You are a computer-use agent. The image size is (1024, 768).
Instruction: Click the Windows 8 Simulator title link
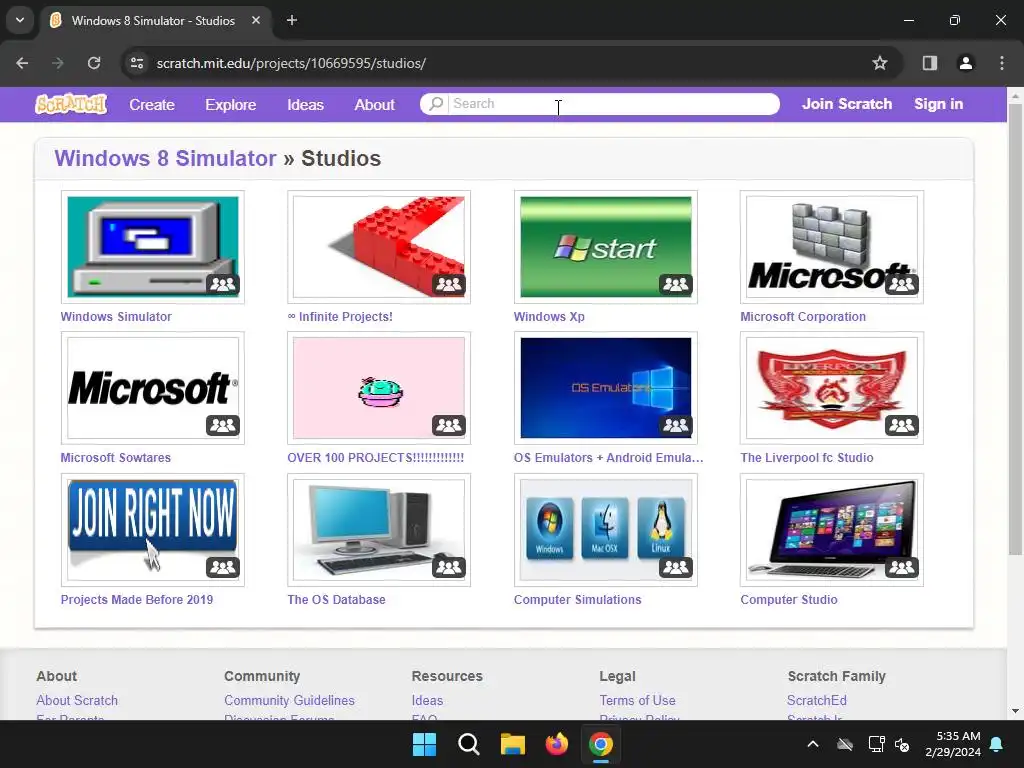click(165, 158)
